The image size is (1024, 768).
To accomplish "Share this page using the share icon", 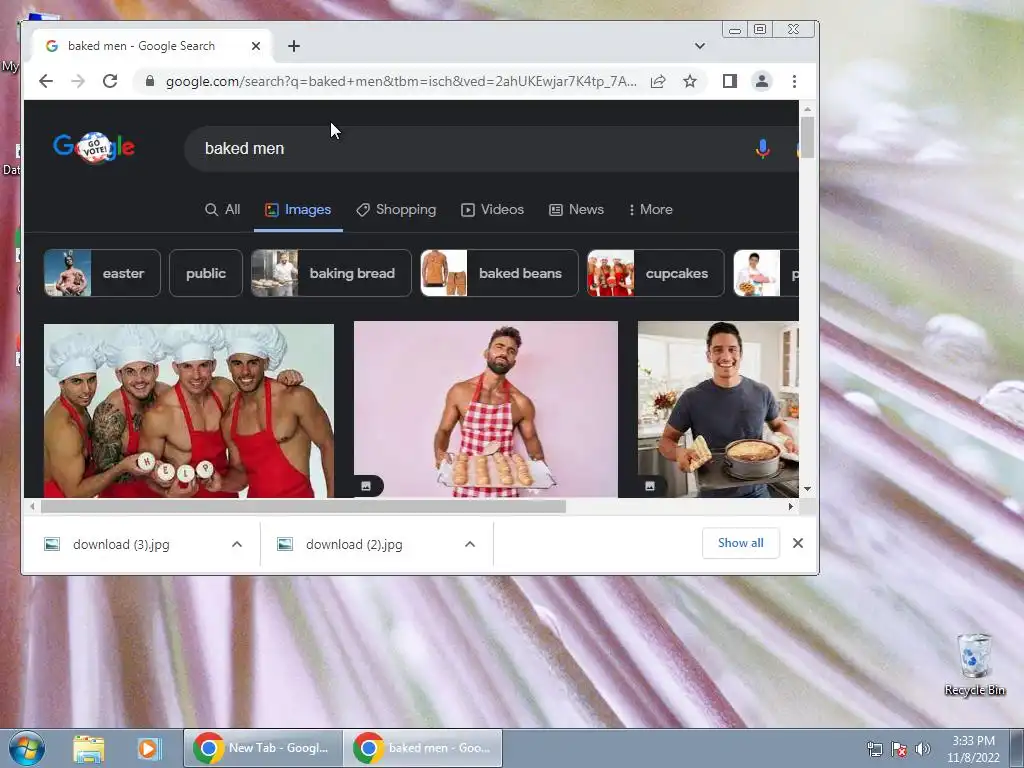I will point(658,81).
